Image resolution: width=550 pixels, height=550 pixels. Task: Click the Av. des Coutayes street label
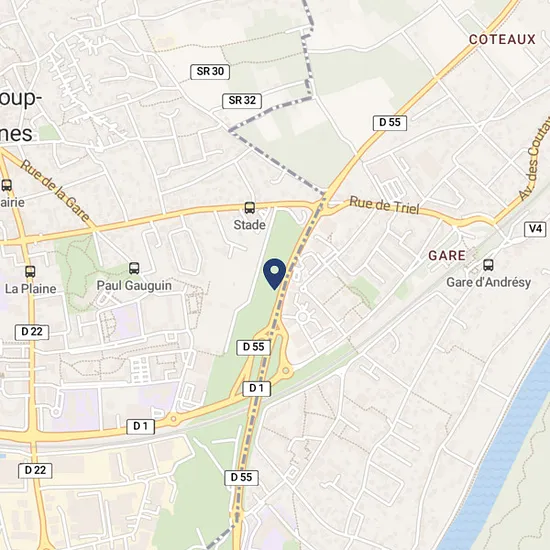[x=535, y=159]
